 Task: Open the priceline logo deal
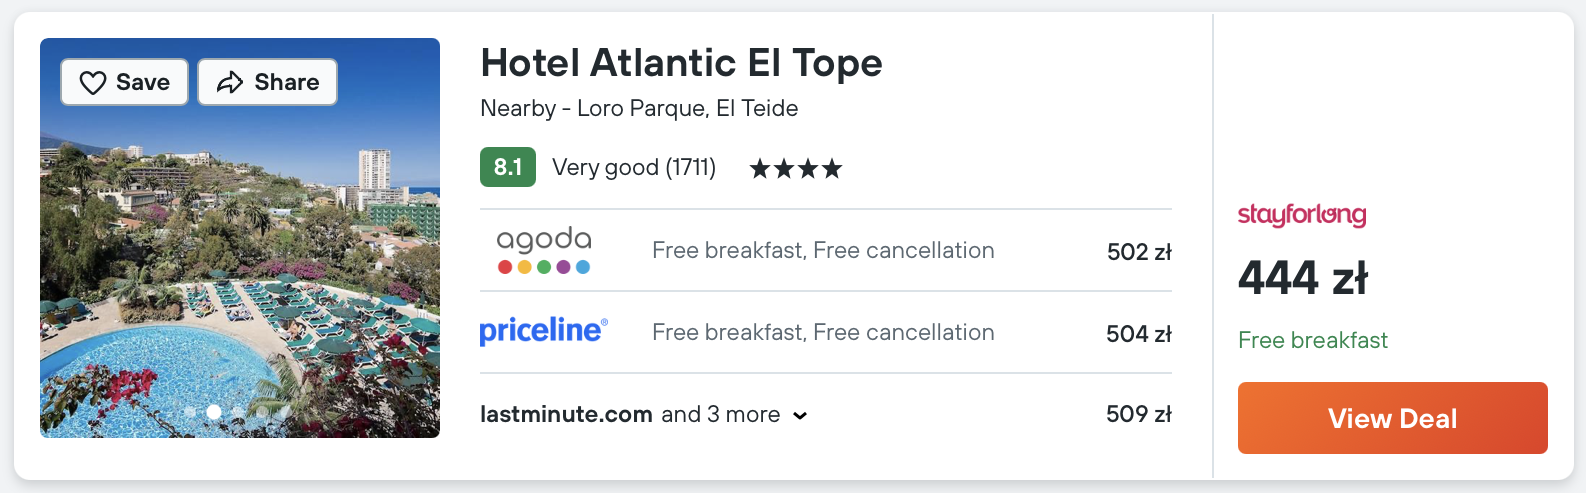tap(544, 331)
